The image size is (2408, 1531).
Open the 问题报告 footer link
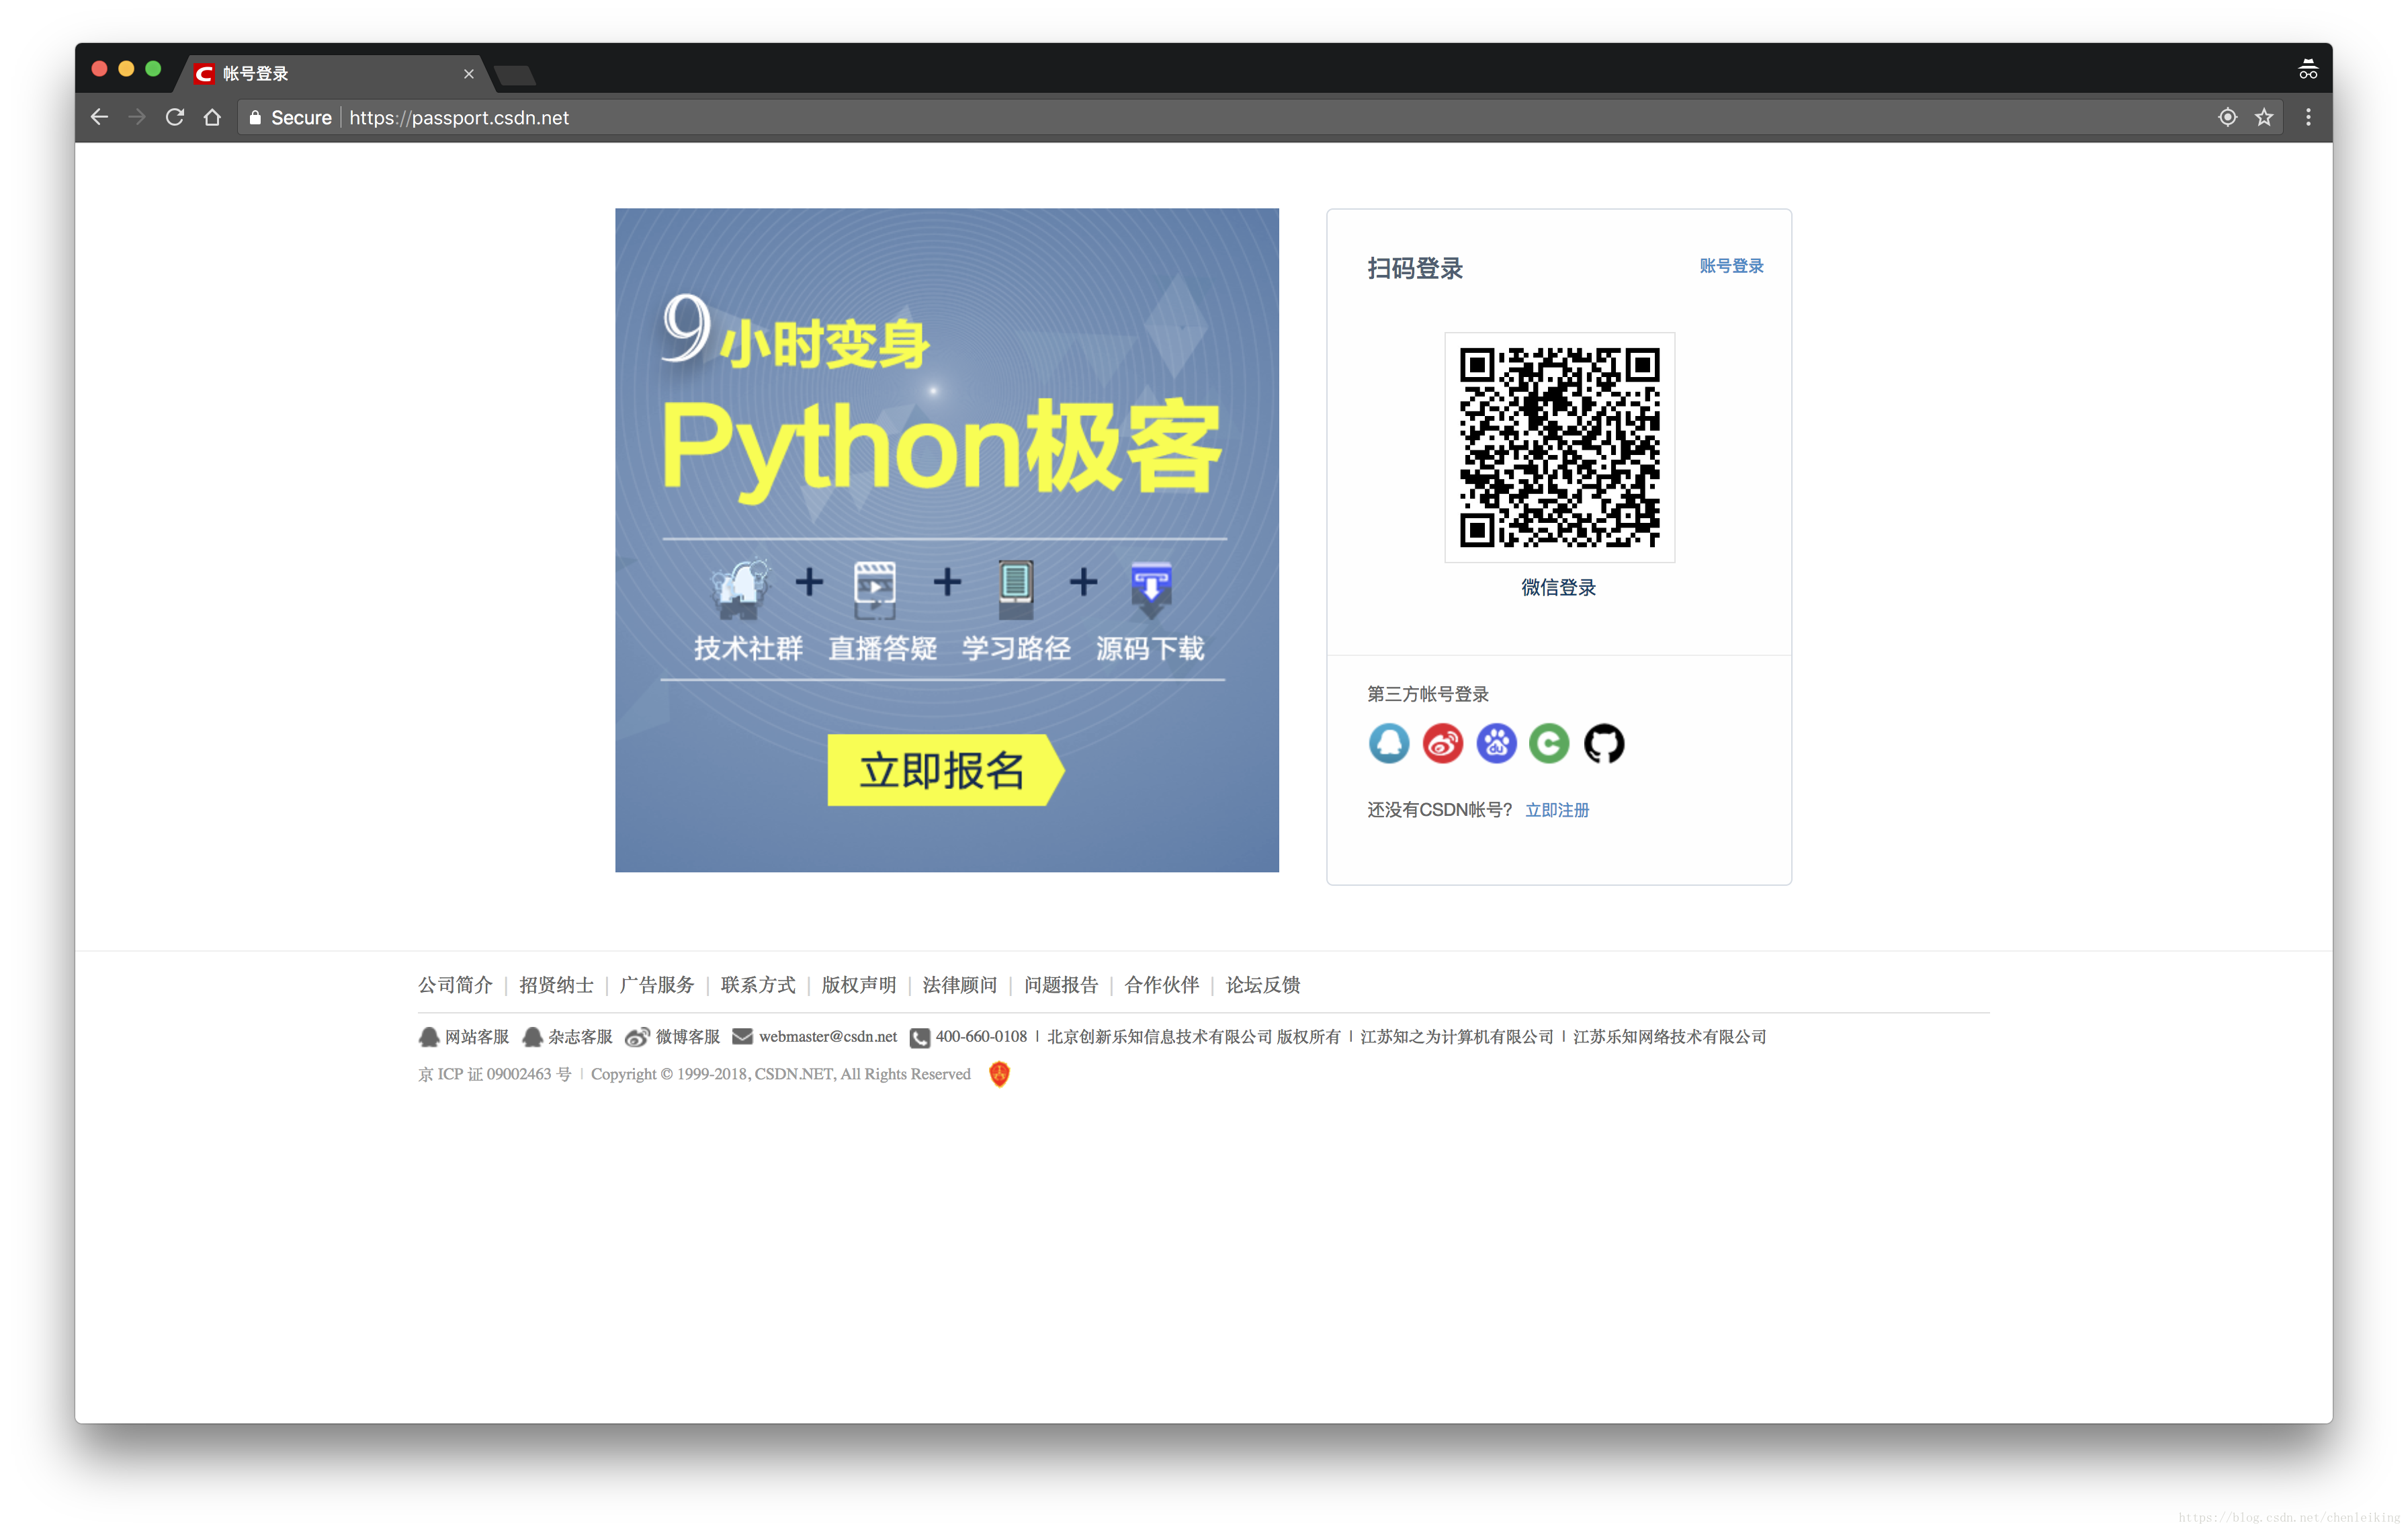pyautogui.click(x=1061, y=985)
